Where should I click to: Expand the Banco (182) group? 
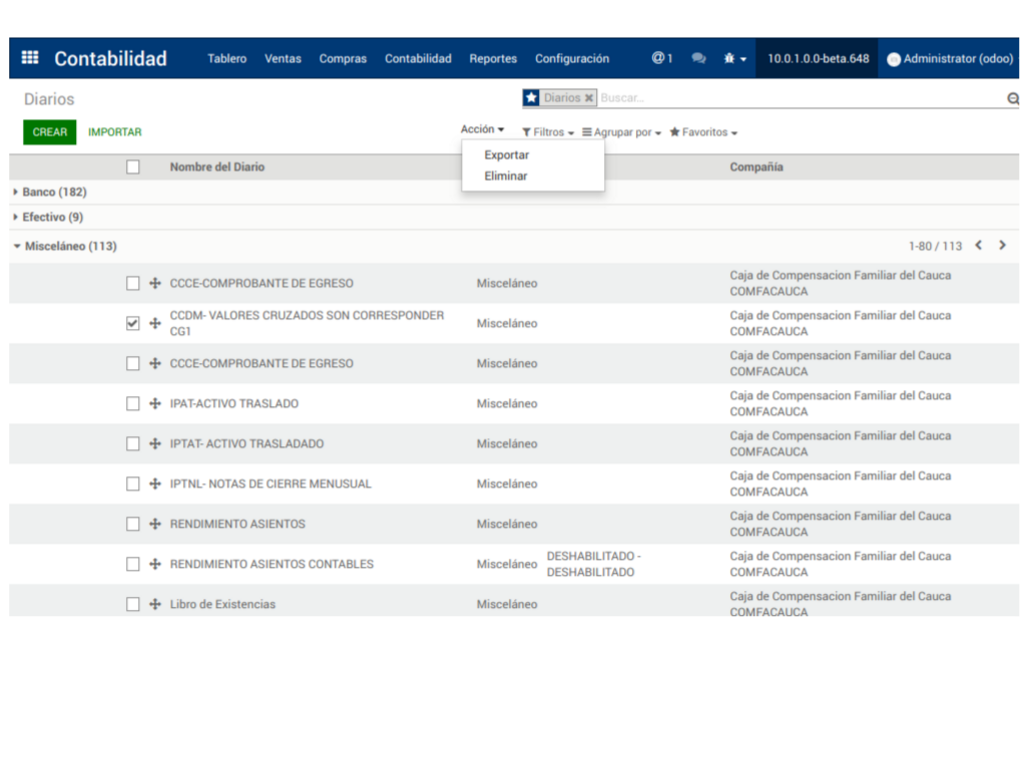(x=55, y=192)
